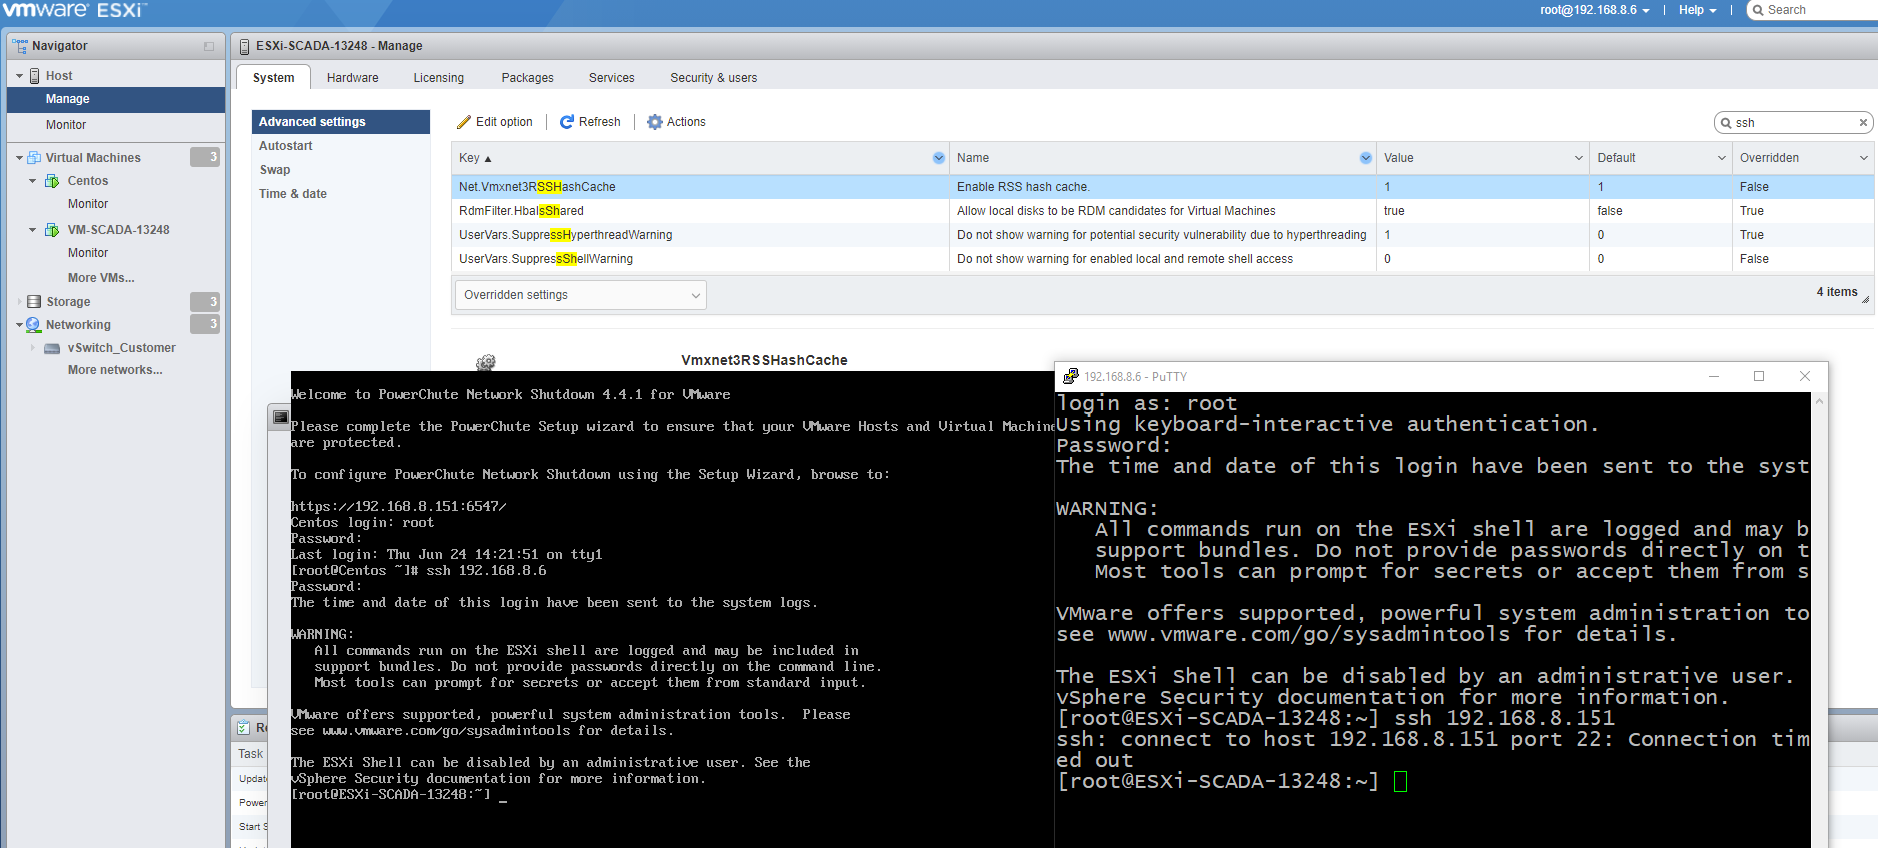Open the Overridden settings dropdown
Image resolution: width=1878 pixels, height=848 pixels.
580,295
